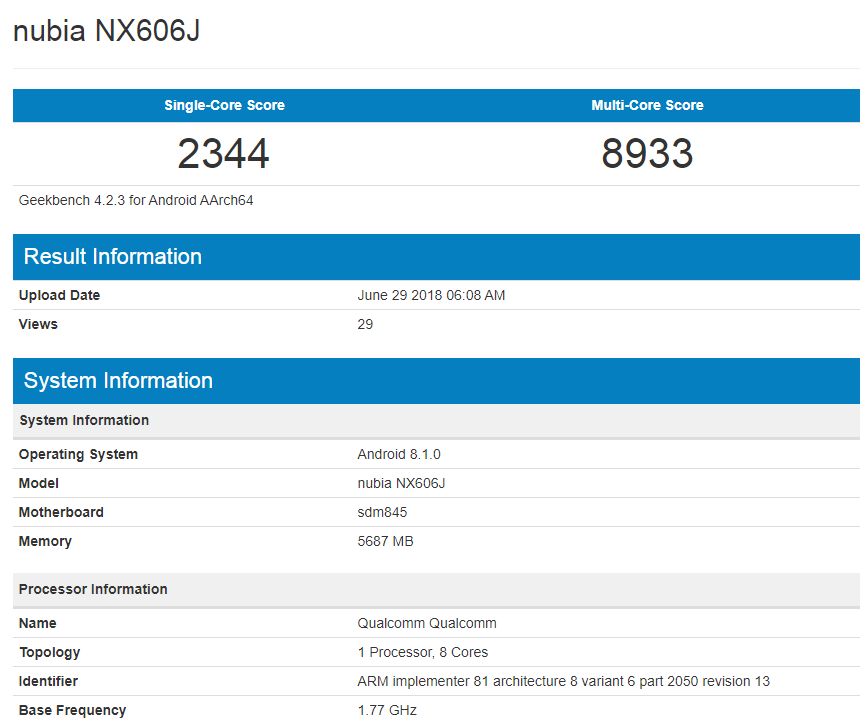The image size is (860, 726).
Task: Click the Android 8.1.0 value
Action: pyautogui.click(x=399, y=454)
